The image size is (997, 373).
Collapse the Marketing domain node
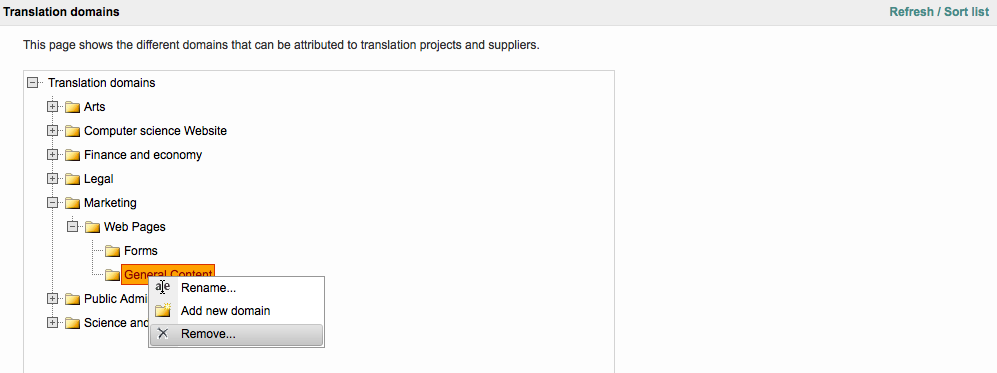coord(52,203)
